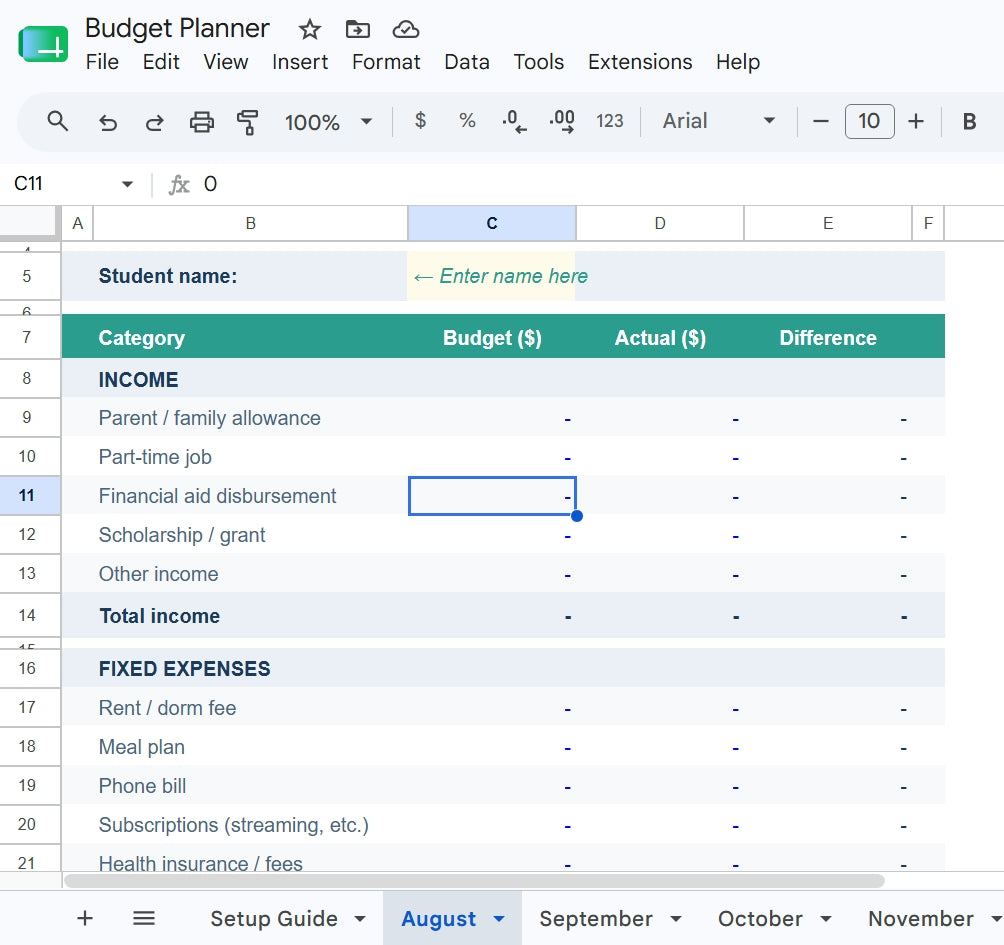Image resolution: width=1004 pixels, height=945 pixels.
Task: Open the Name box dropdown arrow
Action: [x=127, y=184]
